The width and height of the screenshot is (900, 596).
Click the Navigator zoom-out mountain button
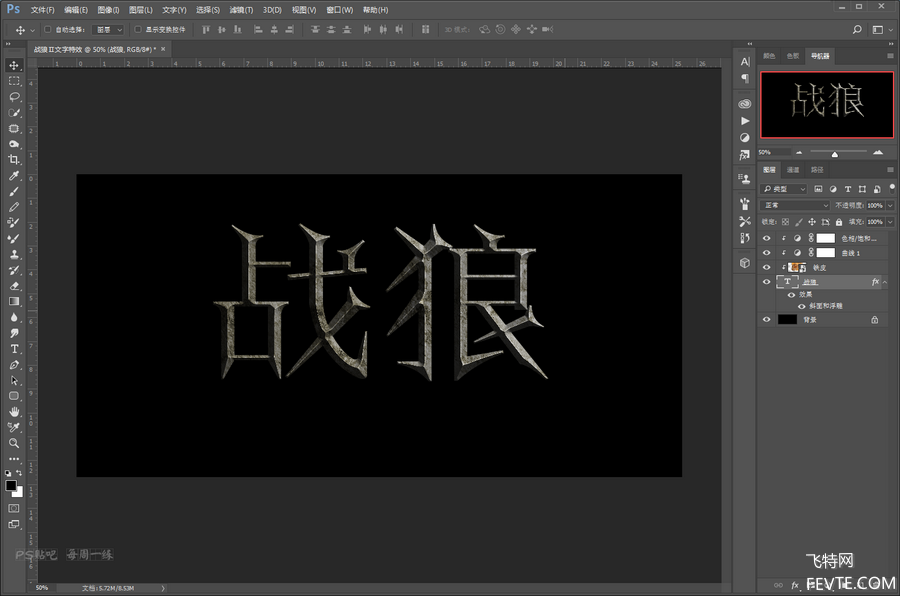pos(799,152)
